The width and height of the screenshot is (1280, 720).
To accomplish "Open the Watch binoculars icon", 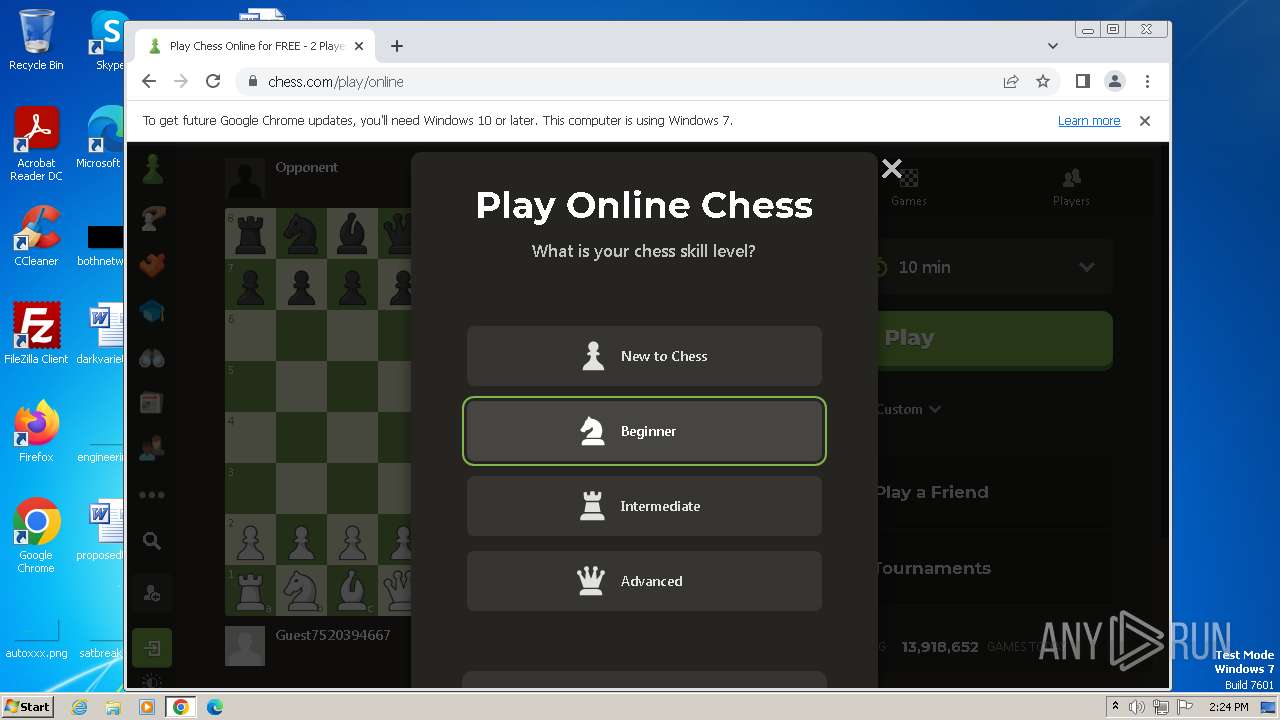I will (152, 358).
